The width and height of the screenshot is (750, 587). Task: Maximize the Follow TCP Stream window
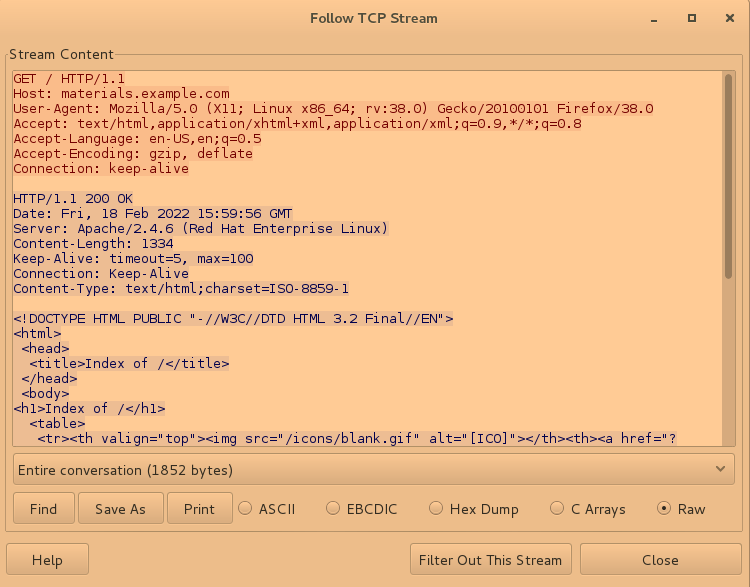[x=691, y=18]
